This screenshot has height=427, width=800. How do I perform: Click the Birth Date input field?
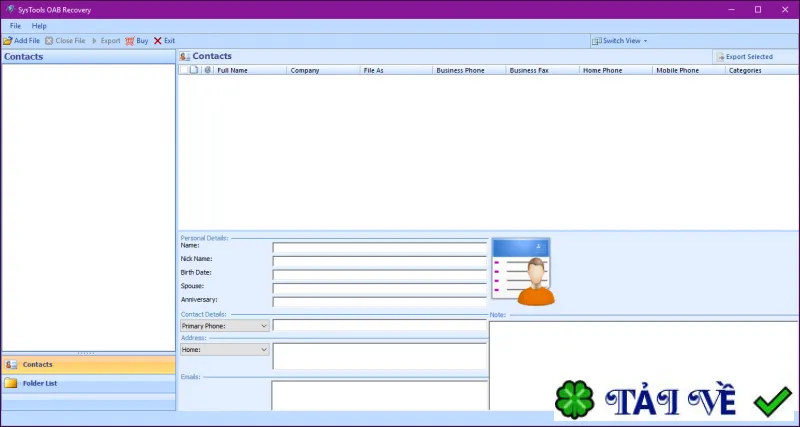pos(380,275)
